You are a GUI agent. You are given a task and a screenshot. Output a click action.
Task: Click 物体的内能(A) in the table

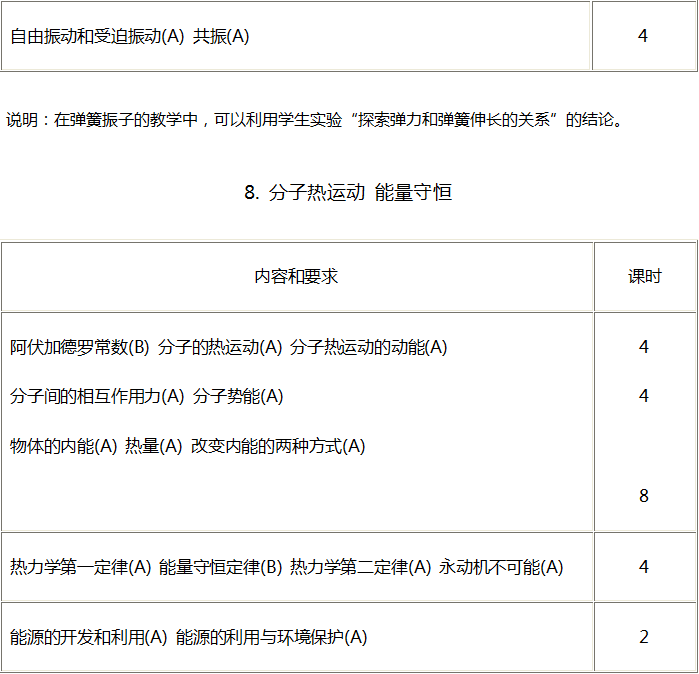point(64,446)
